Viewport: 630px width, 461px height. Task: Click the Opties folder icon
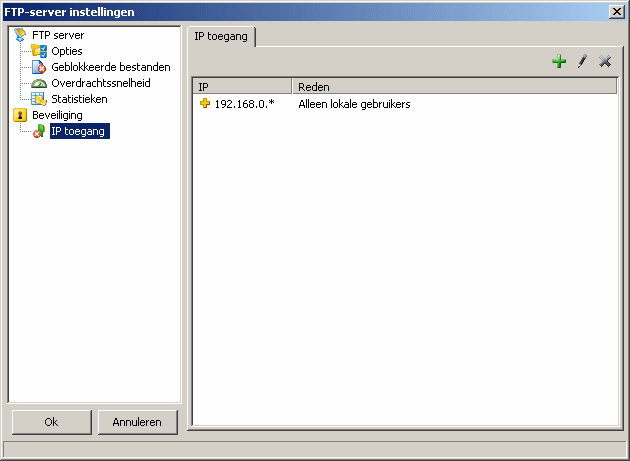pyautogui.click(x=39, y=51)
